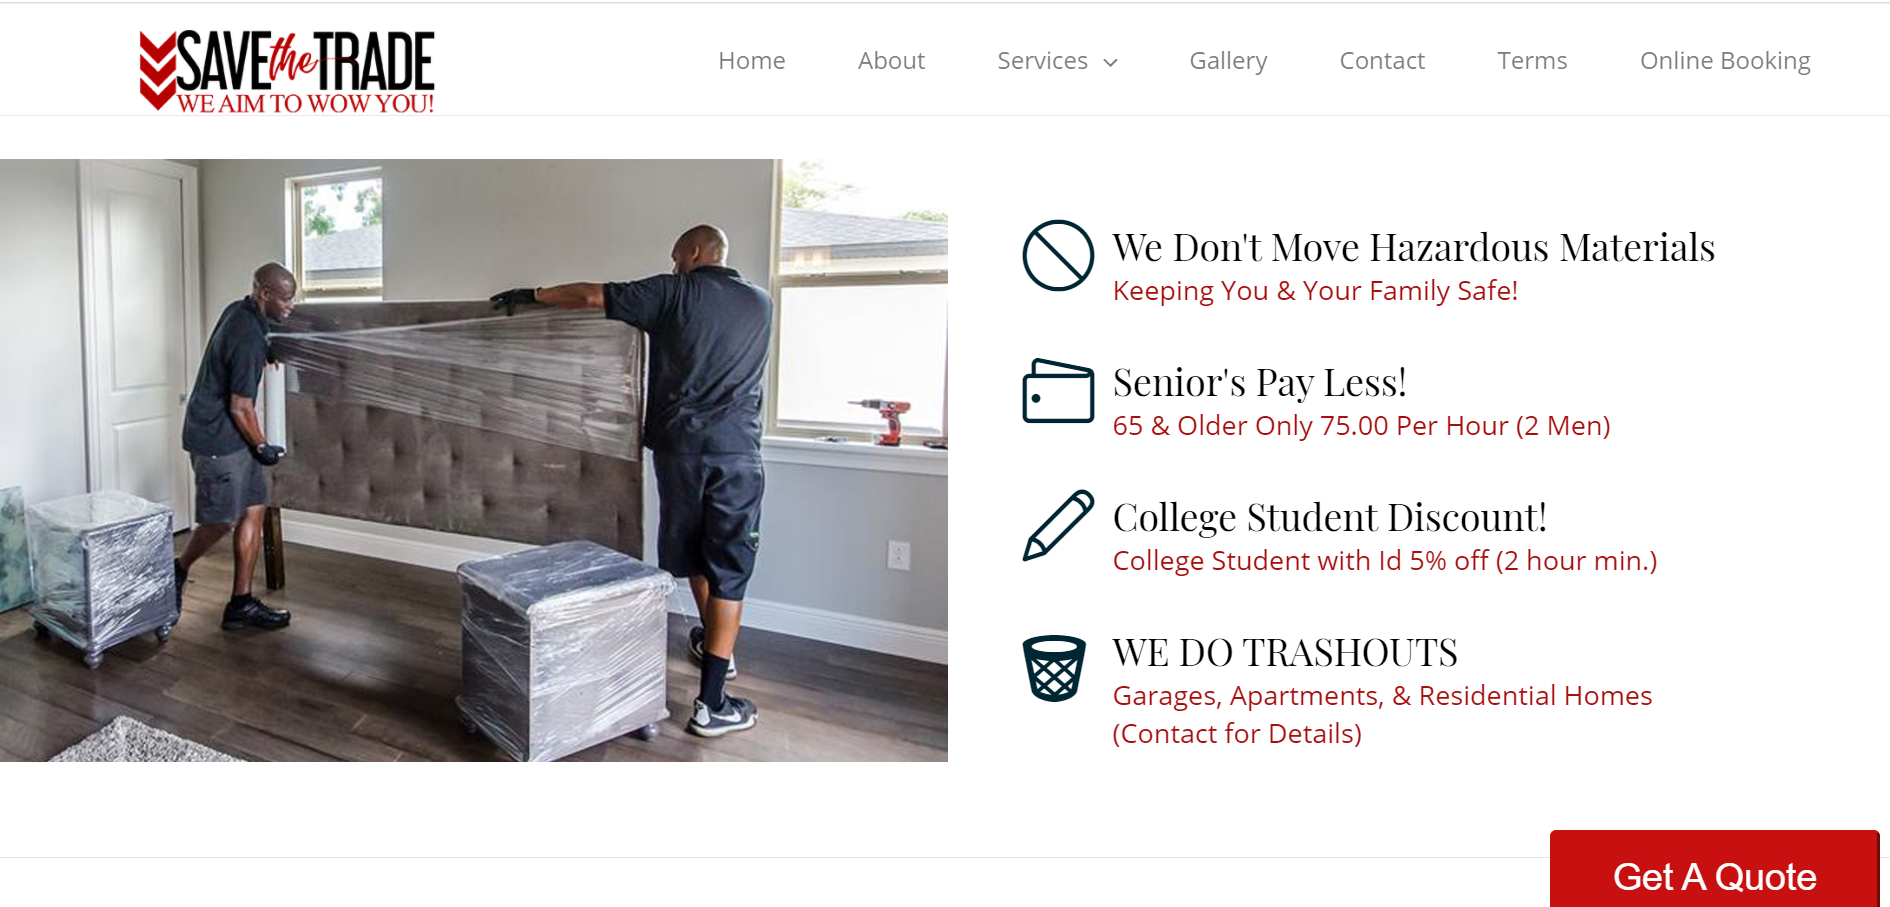
Task: Click the prohibited circle icon
Action: point(1058,256)
